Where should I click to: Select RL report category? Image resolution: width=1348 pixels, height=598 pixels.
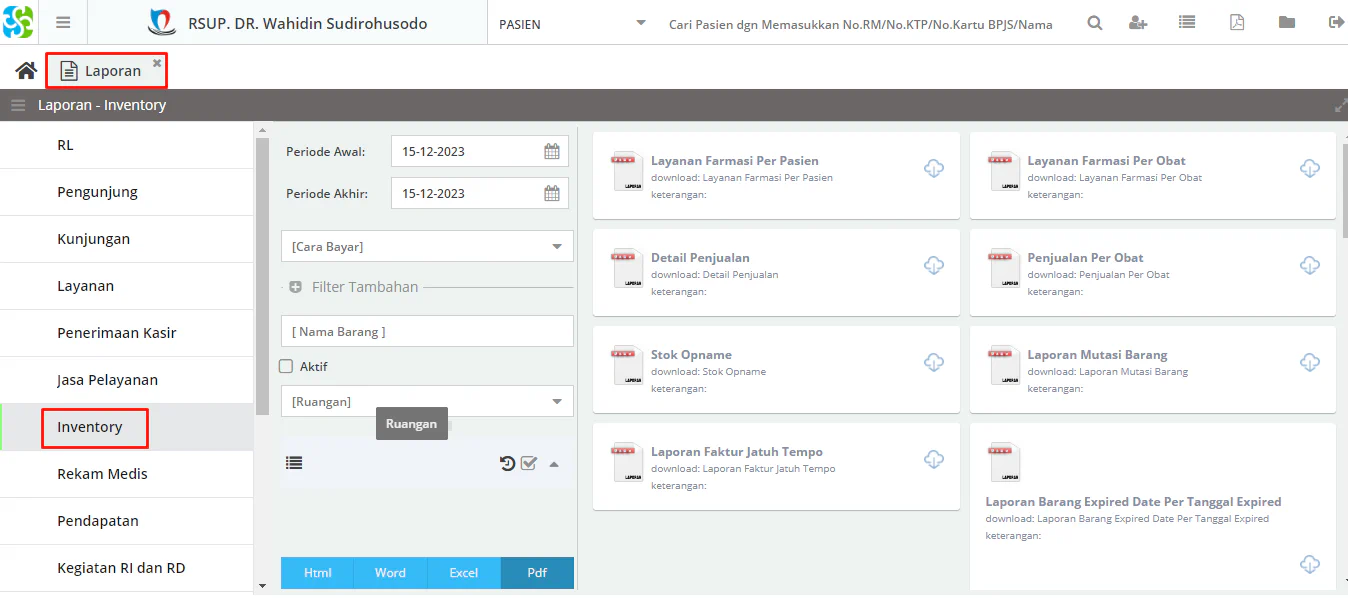[x=126, y=145]
